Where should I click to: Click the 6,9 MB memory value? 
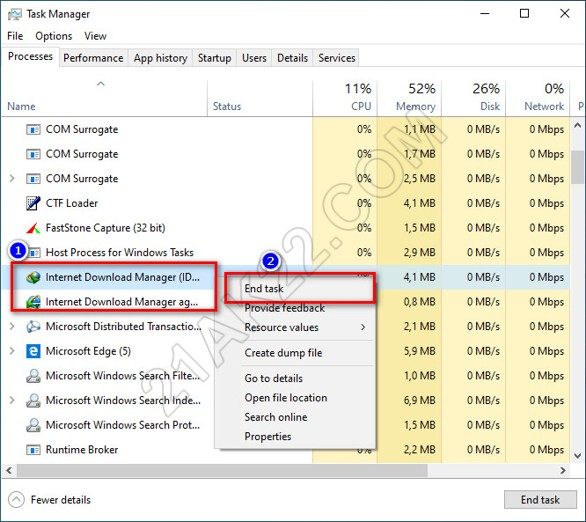tap(420, 401)
